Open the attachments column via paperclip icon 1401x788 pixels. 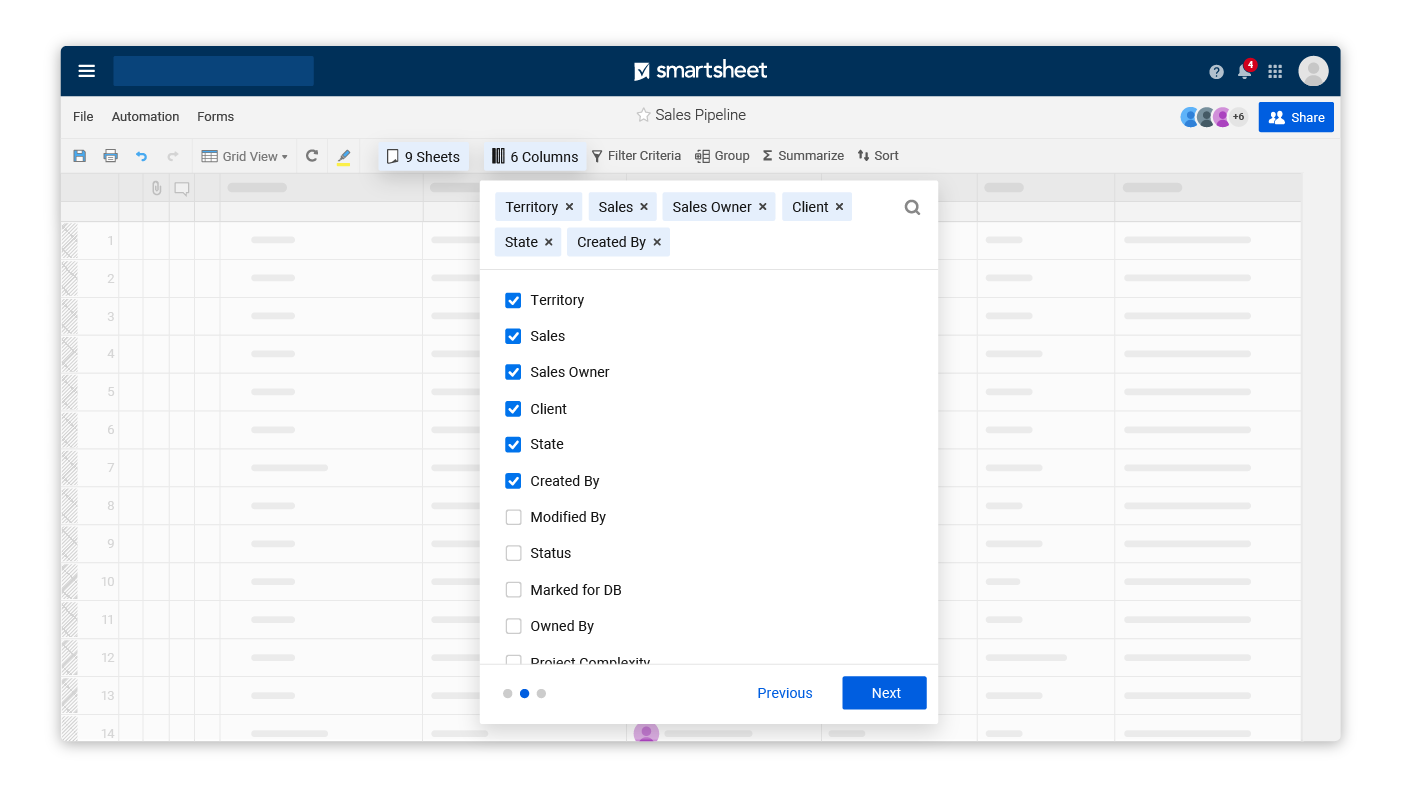click(x=156, y=187)
